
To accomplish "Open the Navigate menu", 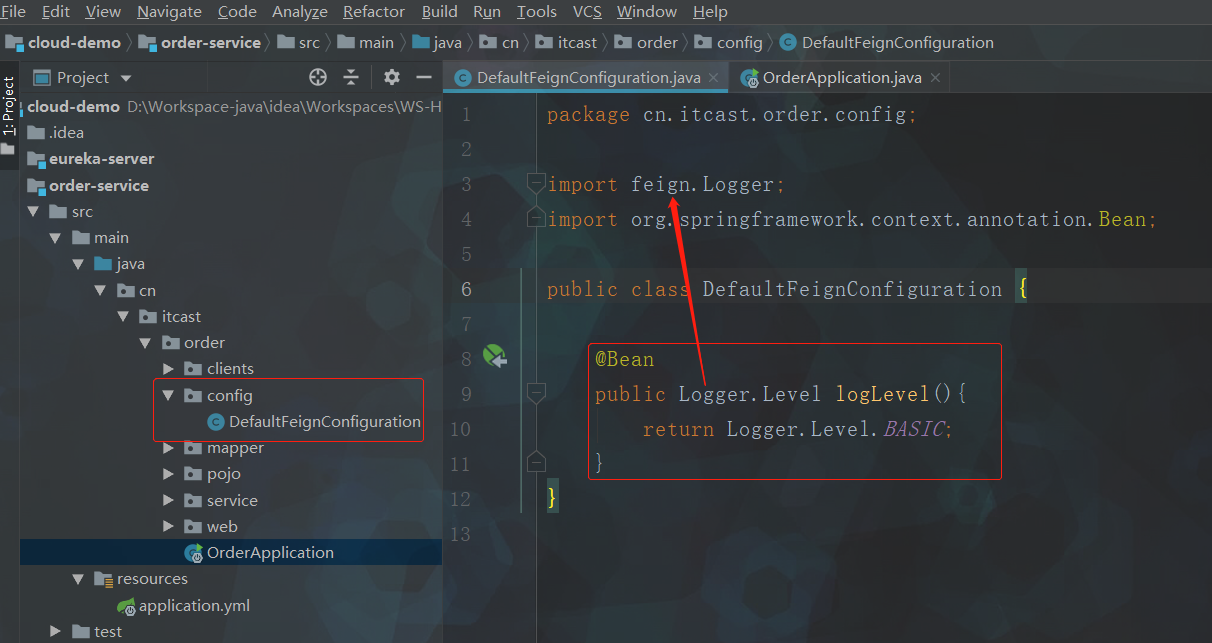I will coord(169,12).
